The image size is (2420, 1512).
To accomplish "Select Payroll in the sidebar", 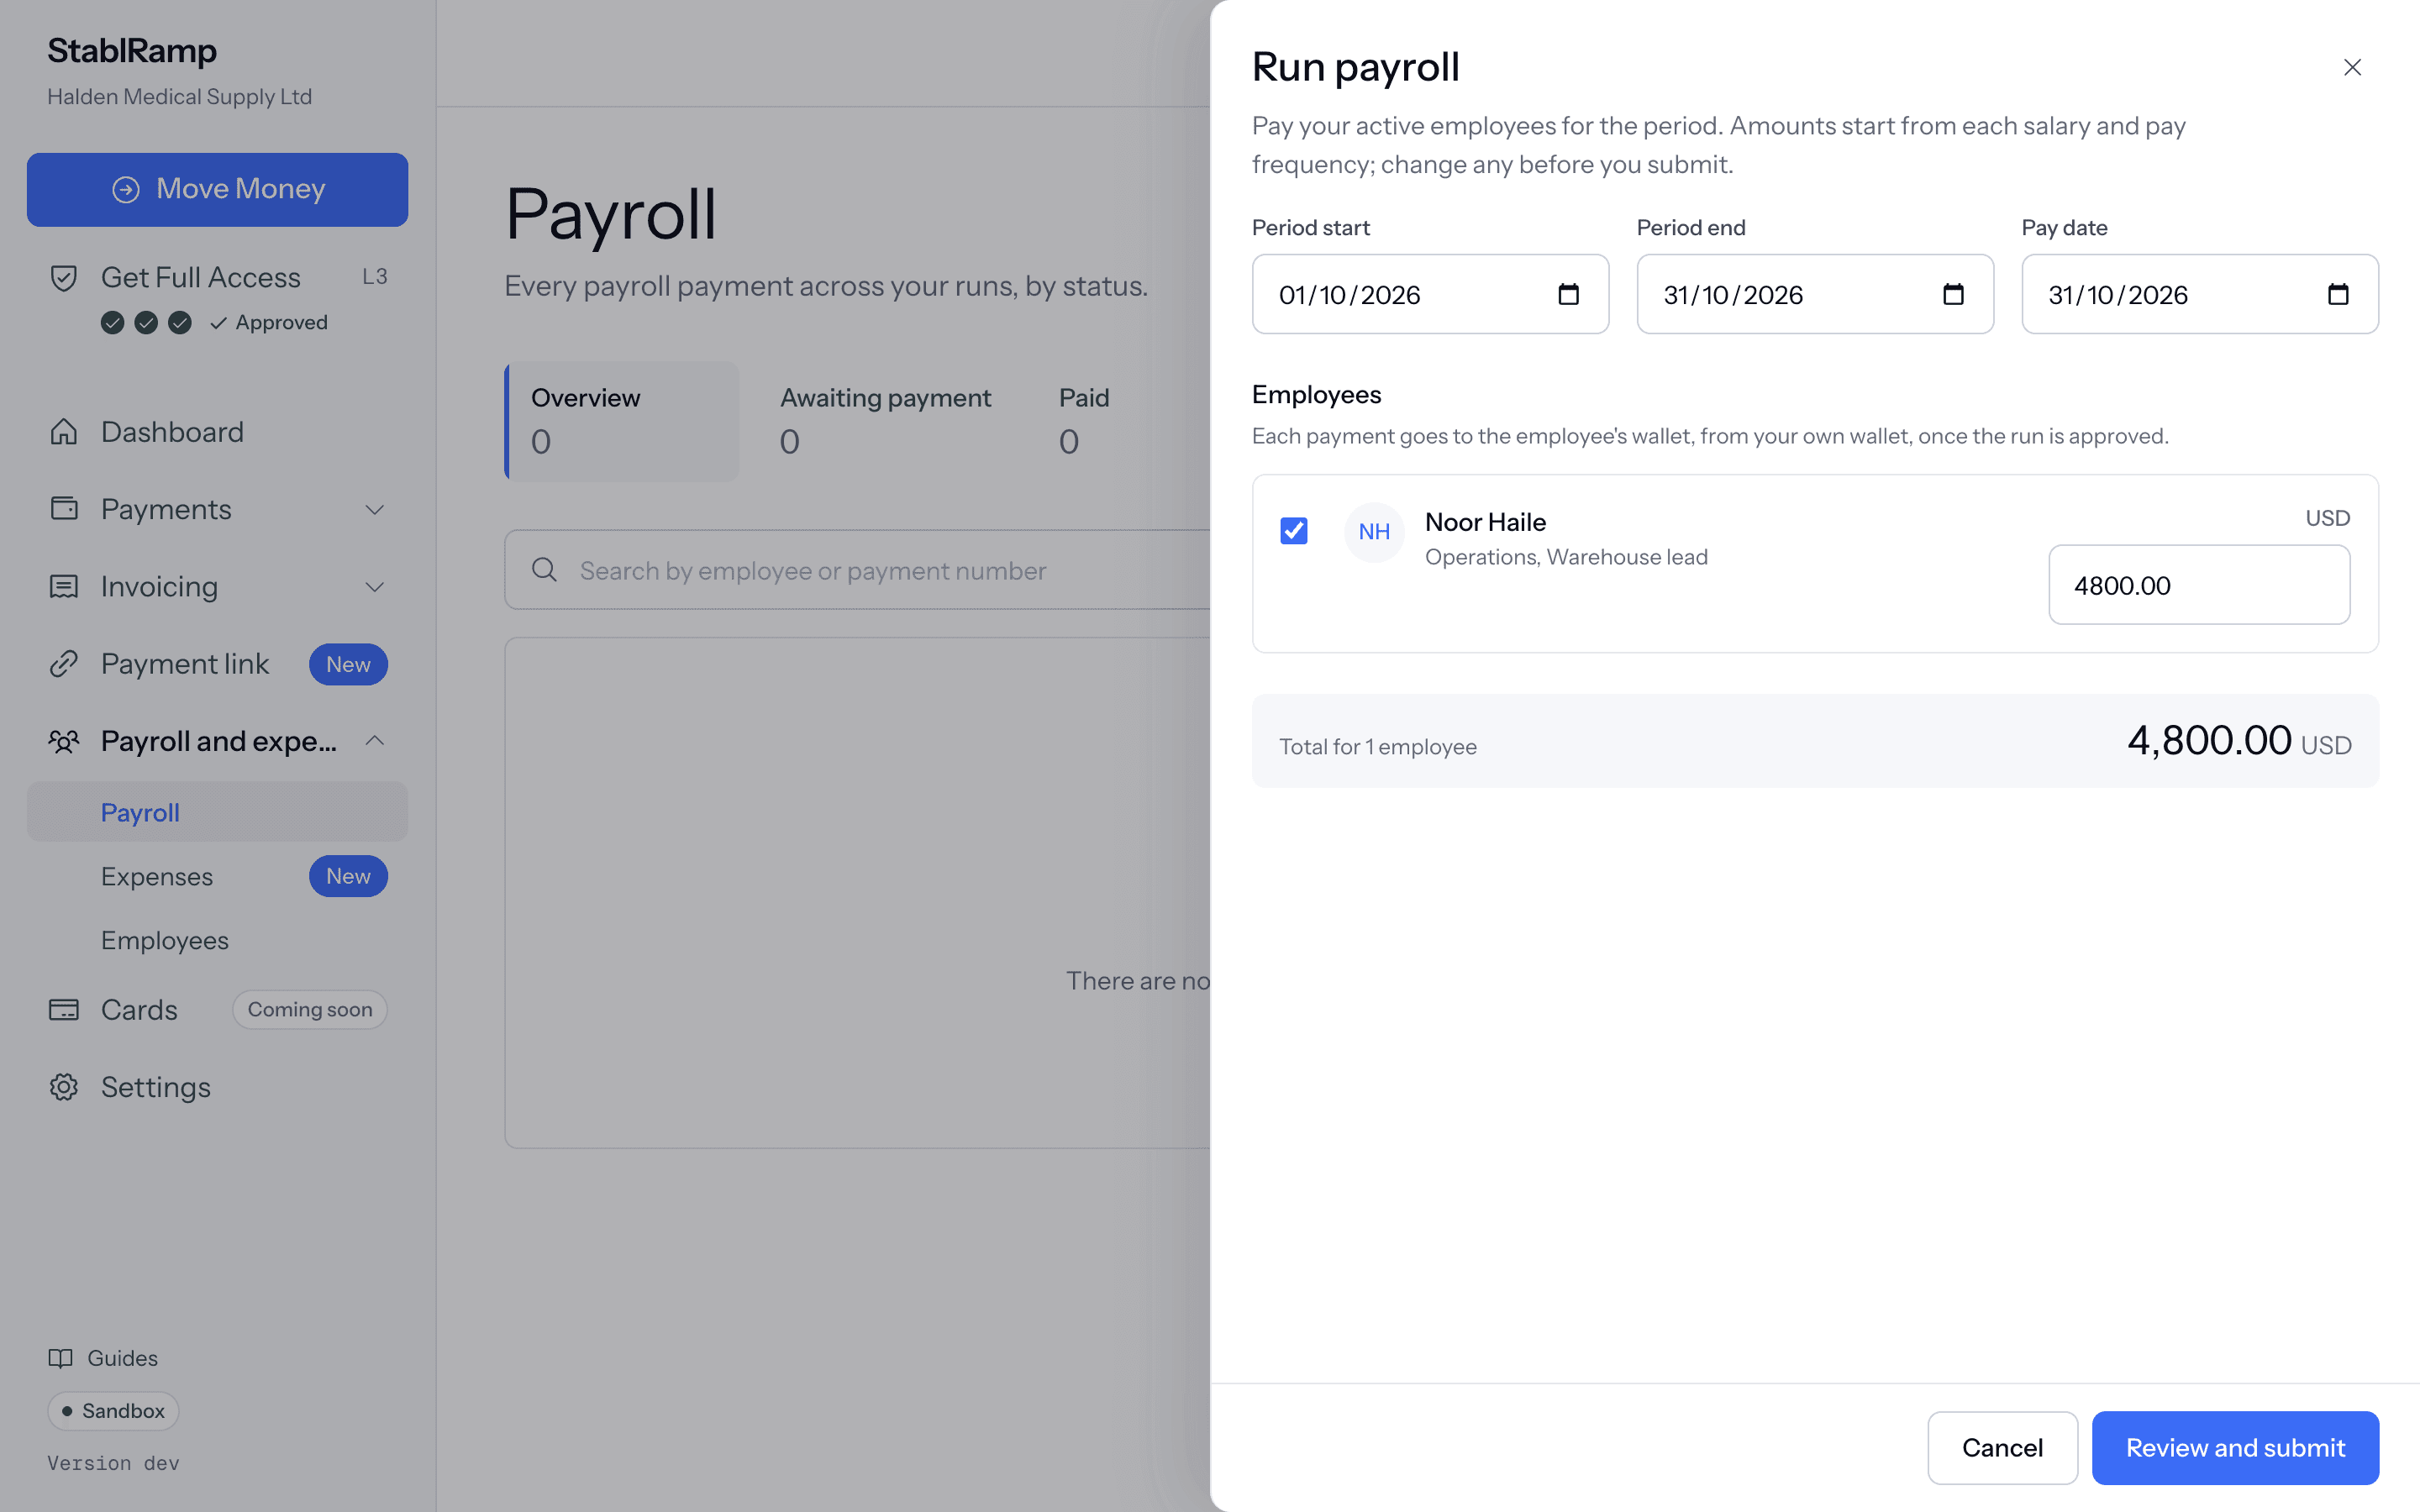I will 217,812.
